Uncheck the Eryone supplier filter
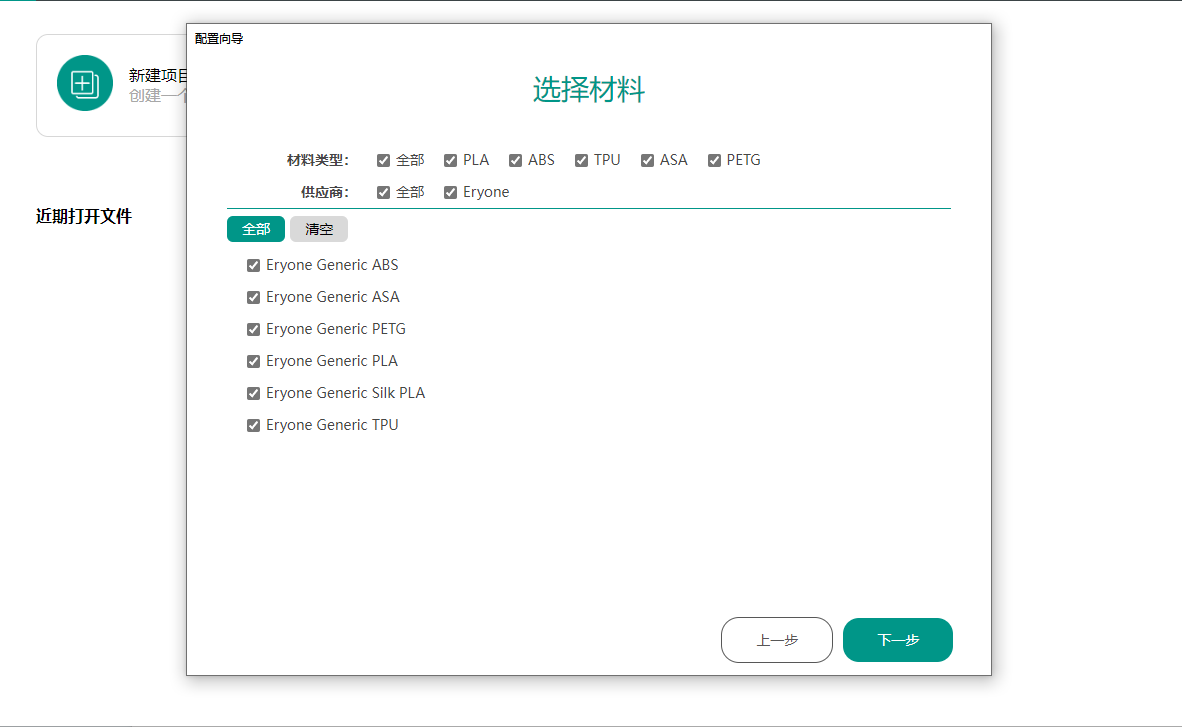The image size is (1182, 727). [x=451, y=192]
